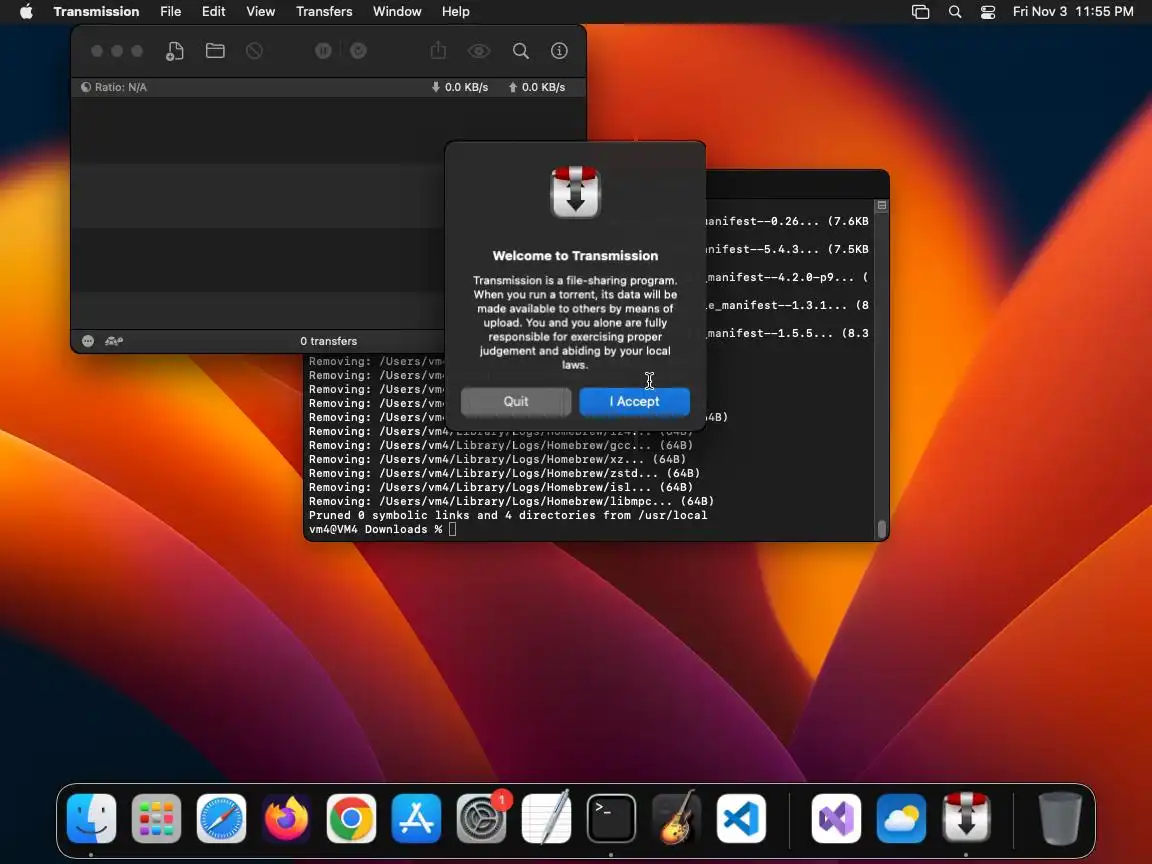The height and width of the screenshot is (864, 1152).
Task: Click the 0 transfers status text
Action: (328, 341)
